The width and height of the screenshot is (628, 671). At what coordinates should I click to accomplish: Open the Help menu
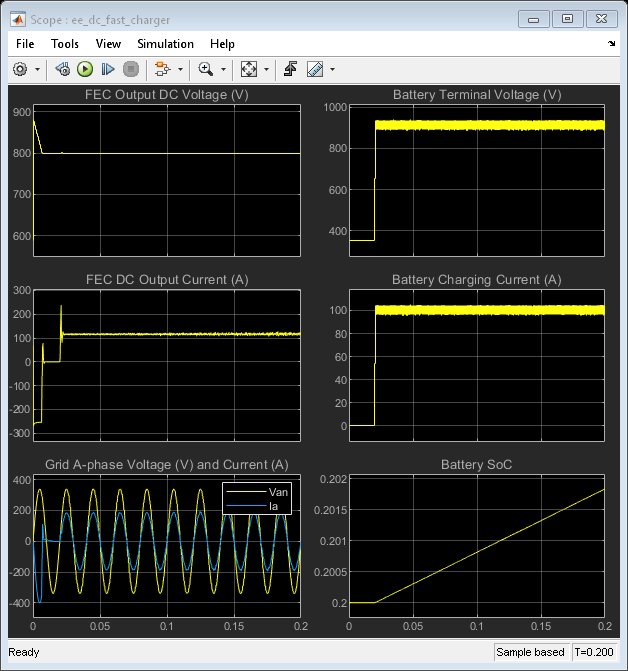tap(222, 44)
